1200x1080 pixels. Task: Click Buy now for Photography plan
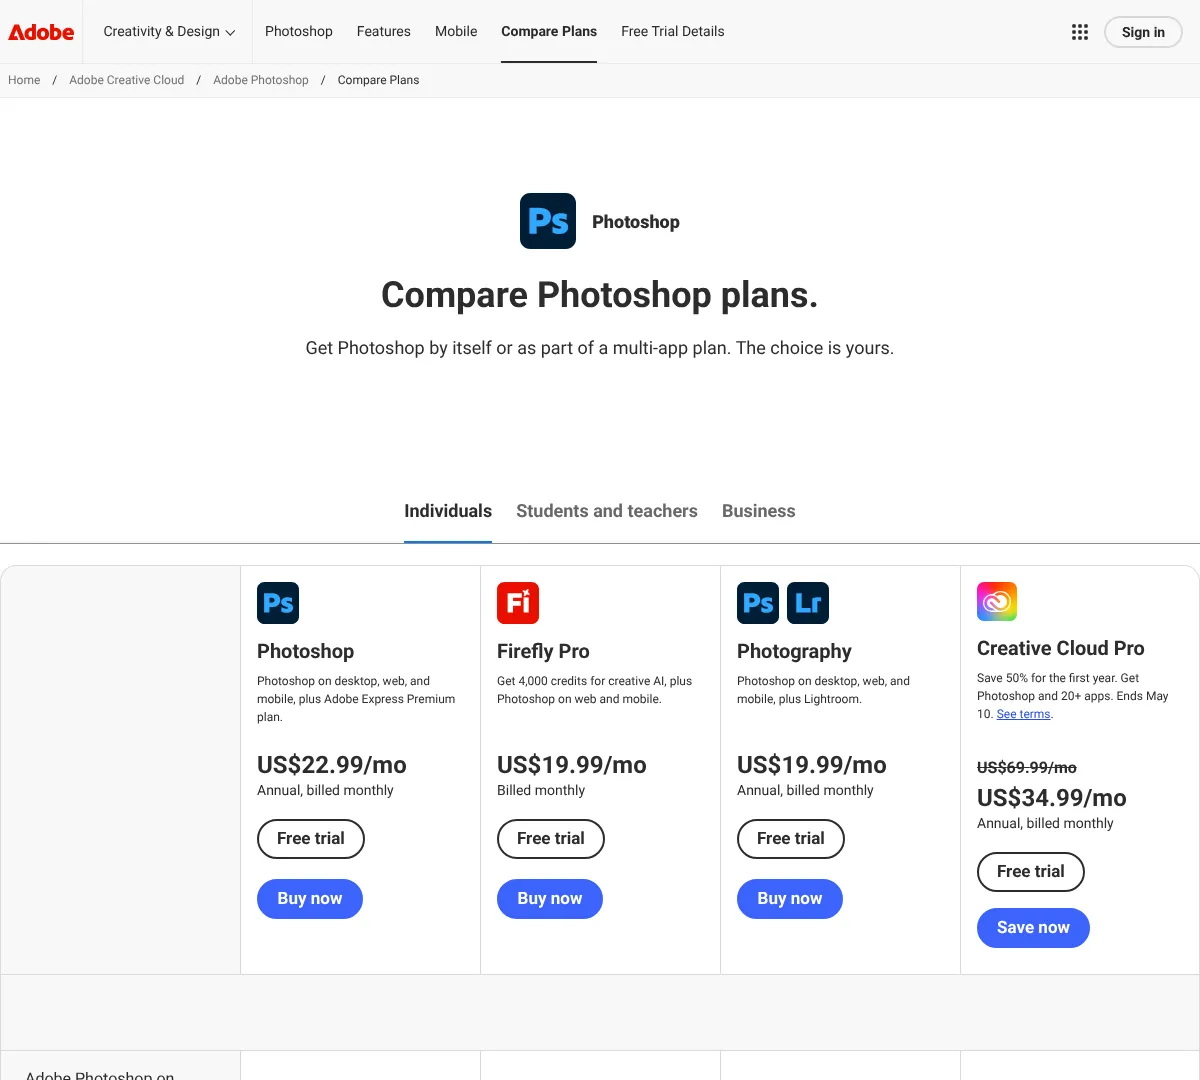(x=790, y=899)
